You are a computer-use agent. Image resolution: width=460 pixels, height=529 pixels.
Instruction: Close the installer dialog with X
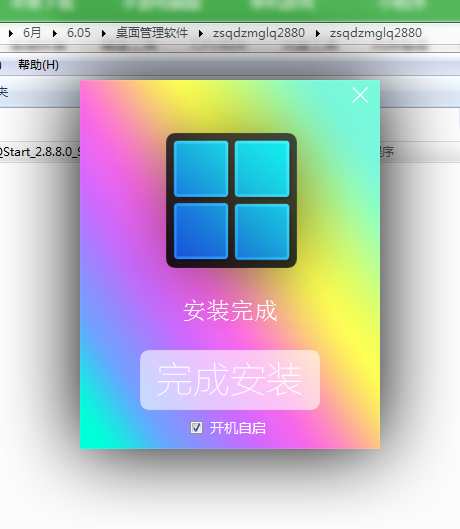tap(360, 95)
